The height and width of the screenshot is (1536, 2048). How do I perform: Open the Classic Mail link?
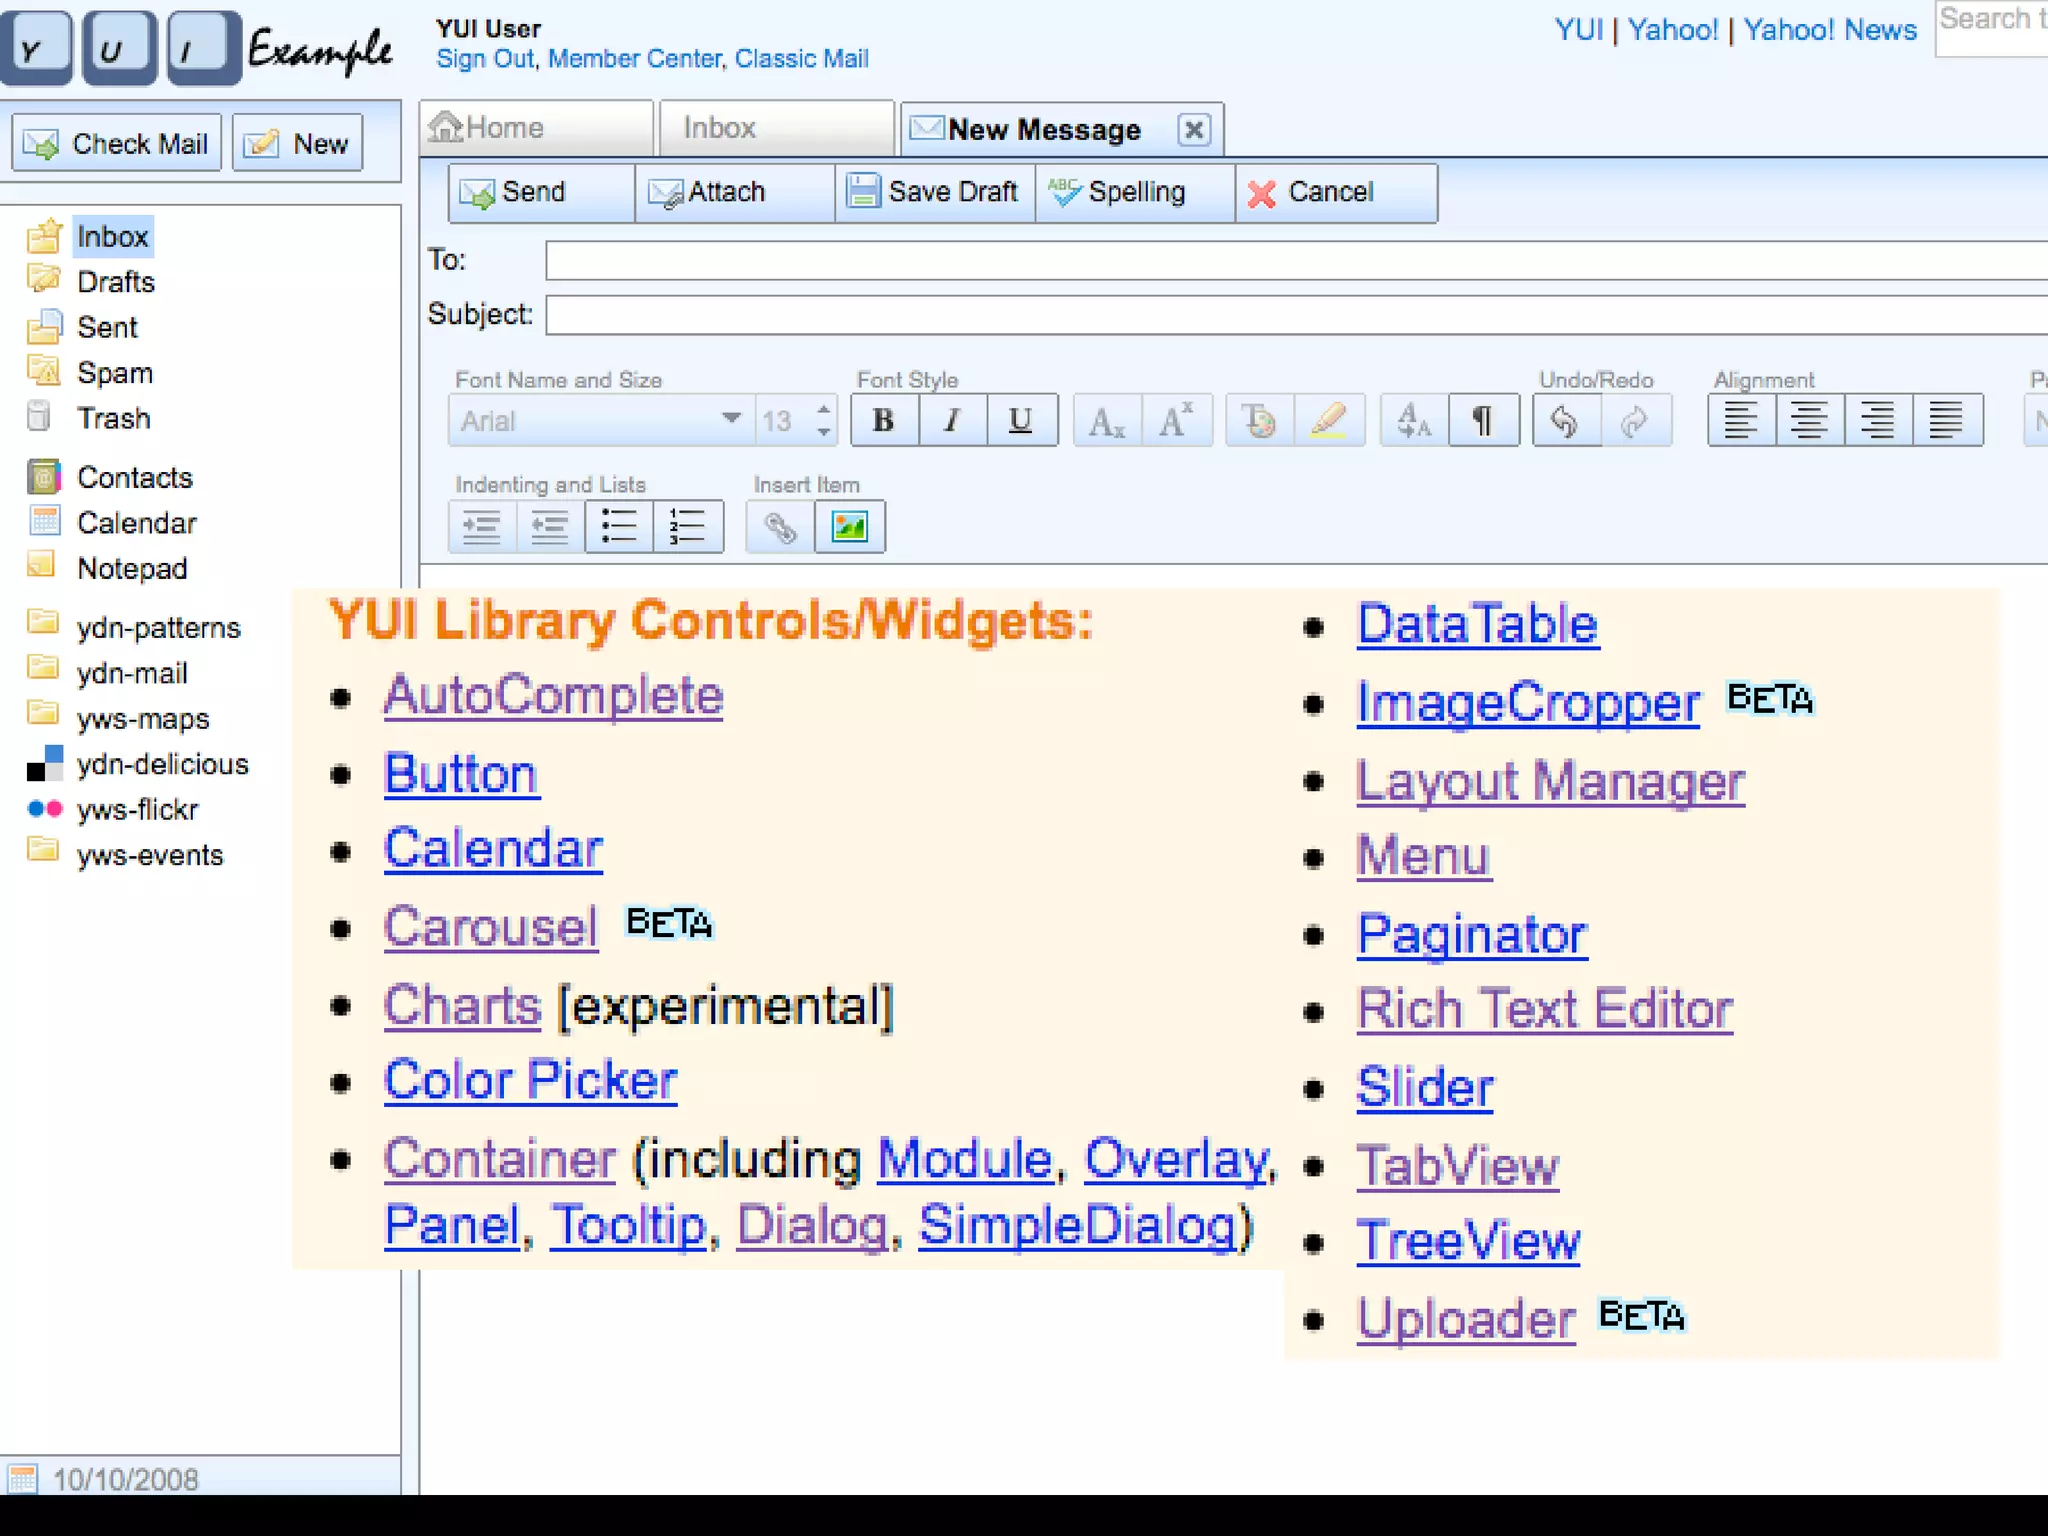pyautogui.click(x=801, y=59)
